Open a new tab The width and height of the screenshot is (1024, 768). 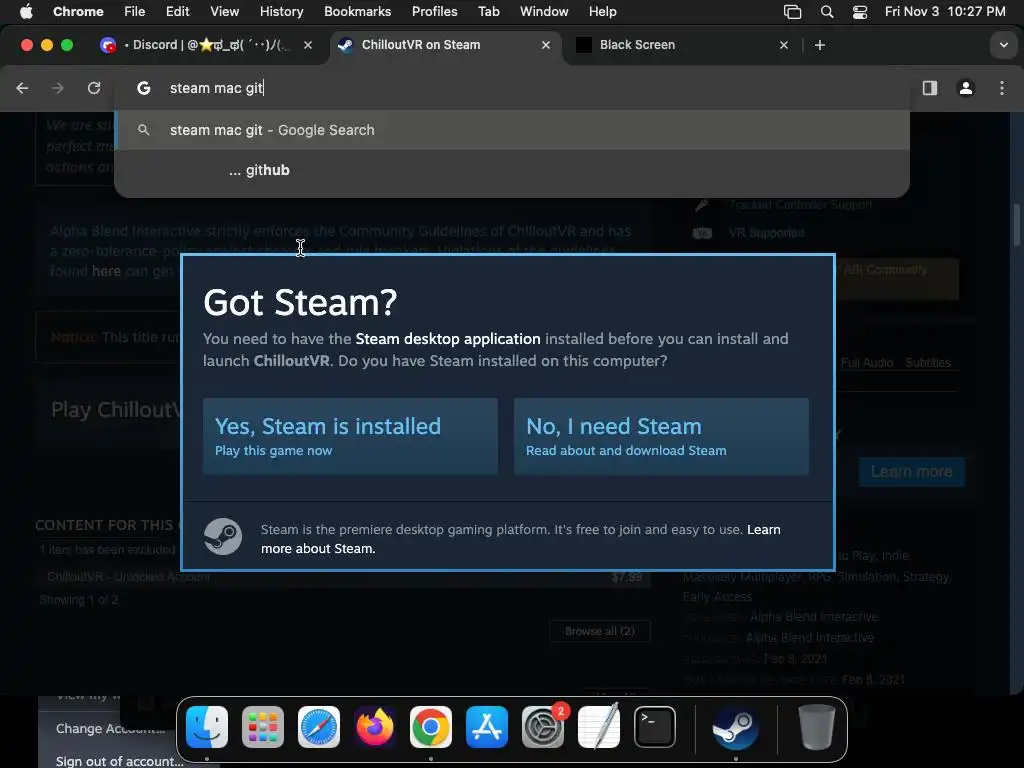[x=820, y=45]
